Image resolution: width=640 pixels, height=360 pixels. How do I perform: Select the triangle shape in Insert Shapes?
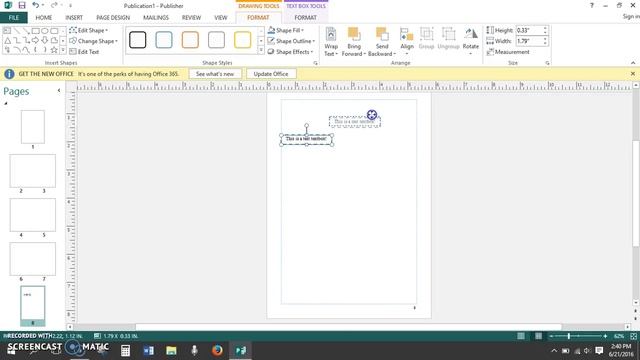[x=7, y=40]
